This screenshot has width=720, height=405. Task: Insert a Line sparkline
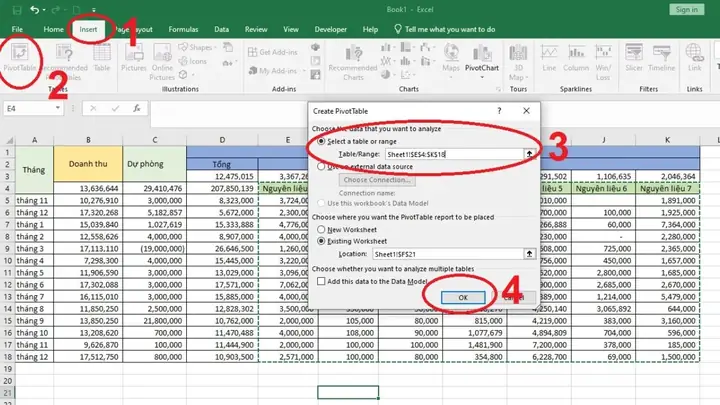pos(549,58)
